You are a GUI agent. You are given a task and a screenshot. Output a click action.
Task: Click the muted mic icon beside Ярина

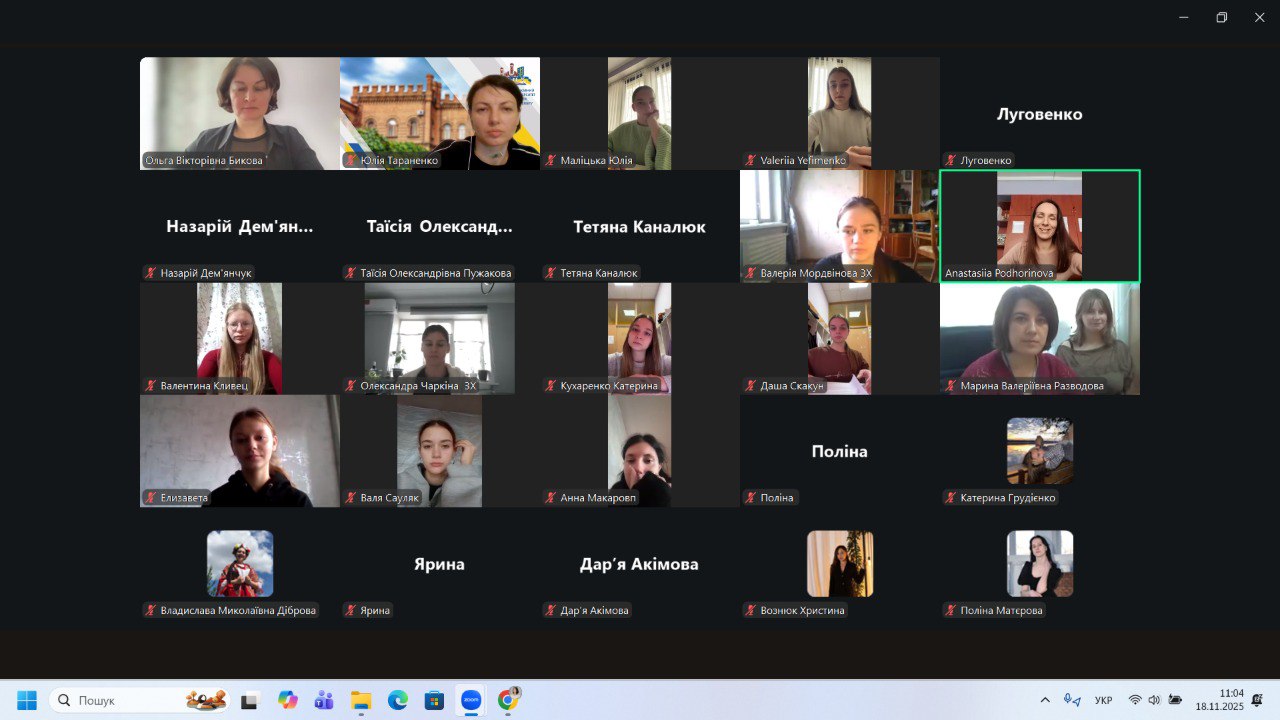(351, 610)
